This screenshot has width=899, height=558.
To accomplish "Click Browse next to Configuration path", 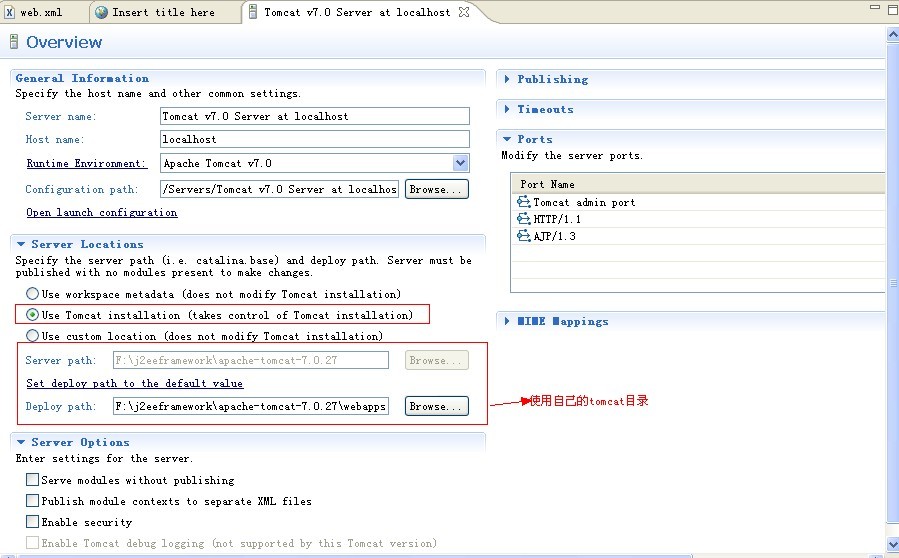I will 436,189.
